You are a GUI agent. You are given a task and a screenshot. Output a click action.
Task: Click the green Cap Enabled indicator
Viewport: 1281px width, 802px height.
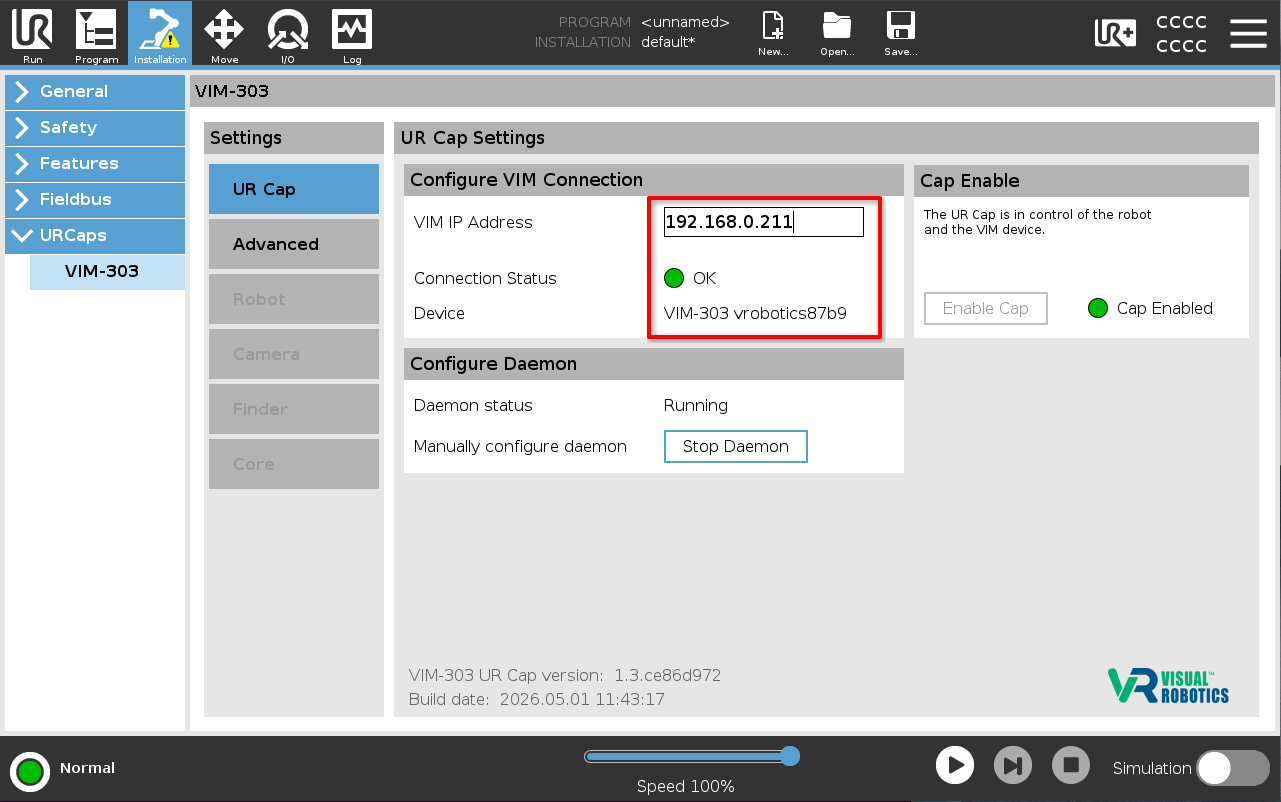pyautogui.click(x=1098, y=308)
